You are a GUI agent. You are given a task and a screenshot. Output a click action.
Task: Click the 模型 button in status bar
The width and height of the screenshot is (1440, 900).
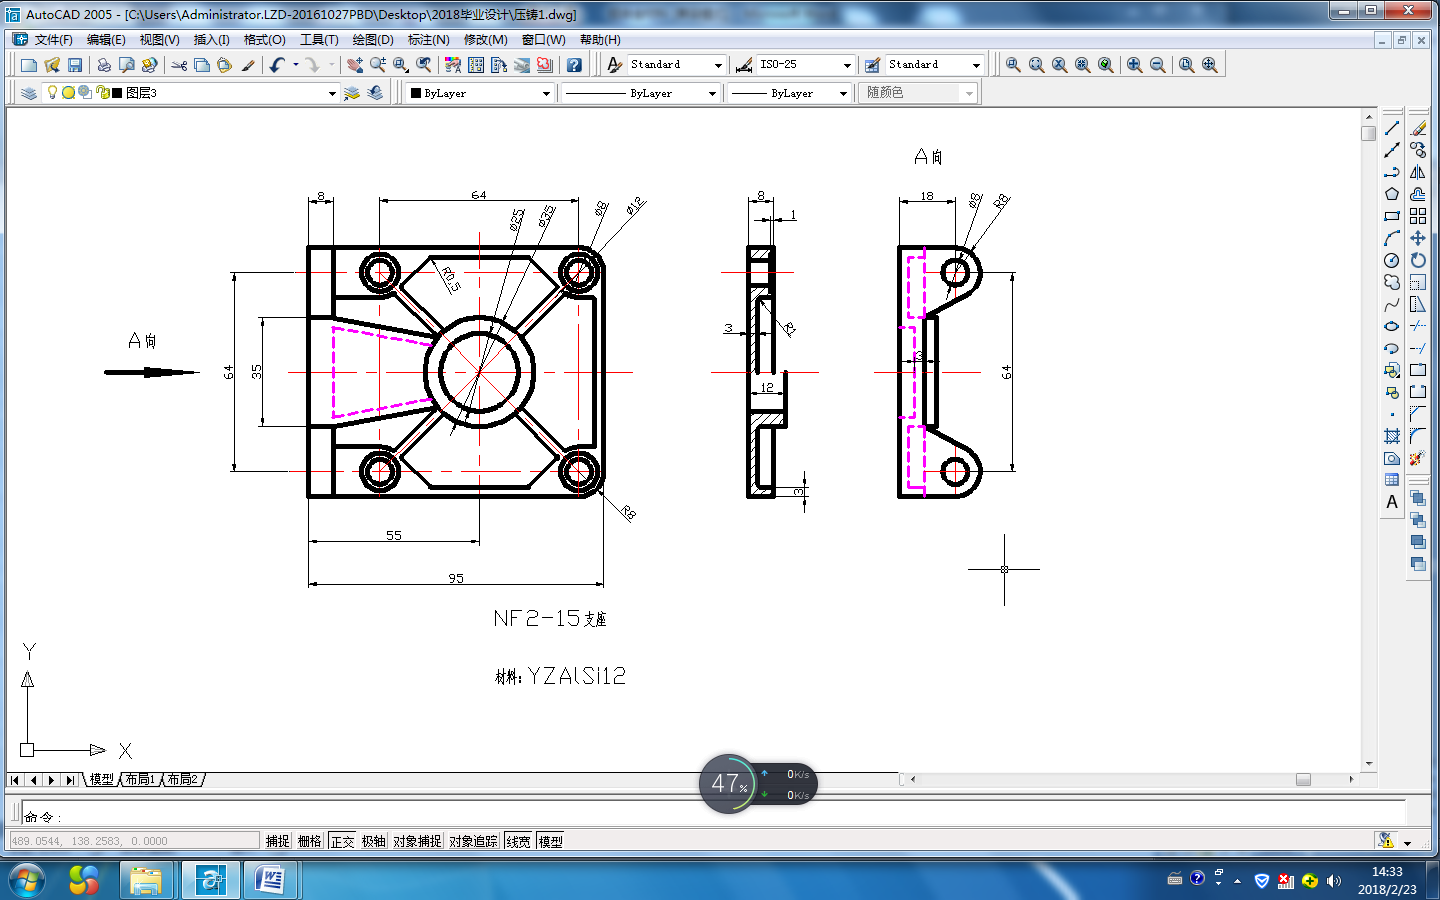coord(550,841)
